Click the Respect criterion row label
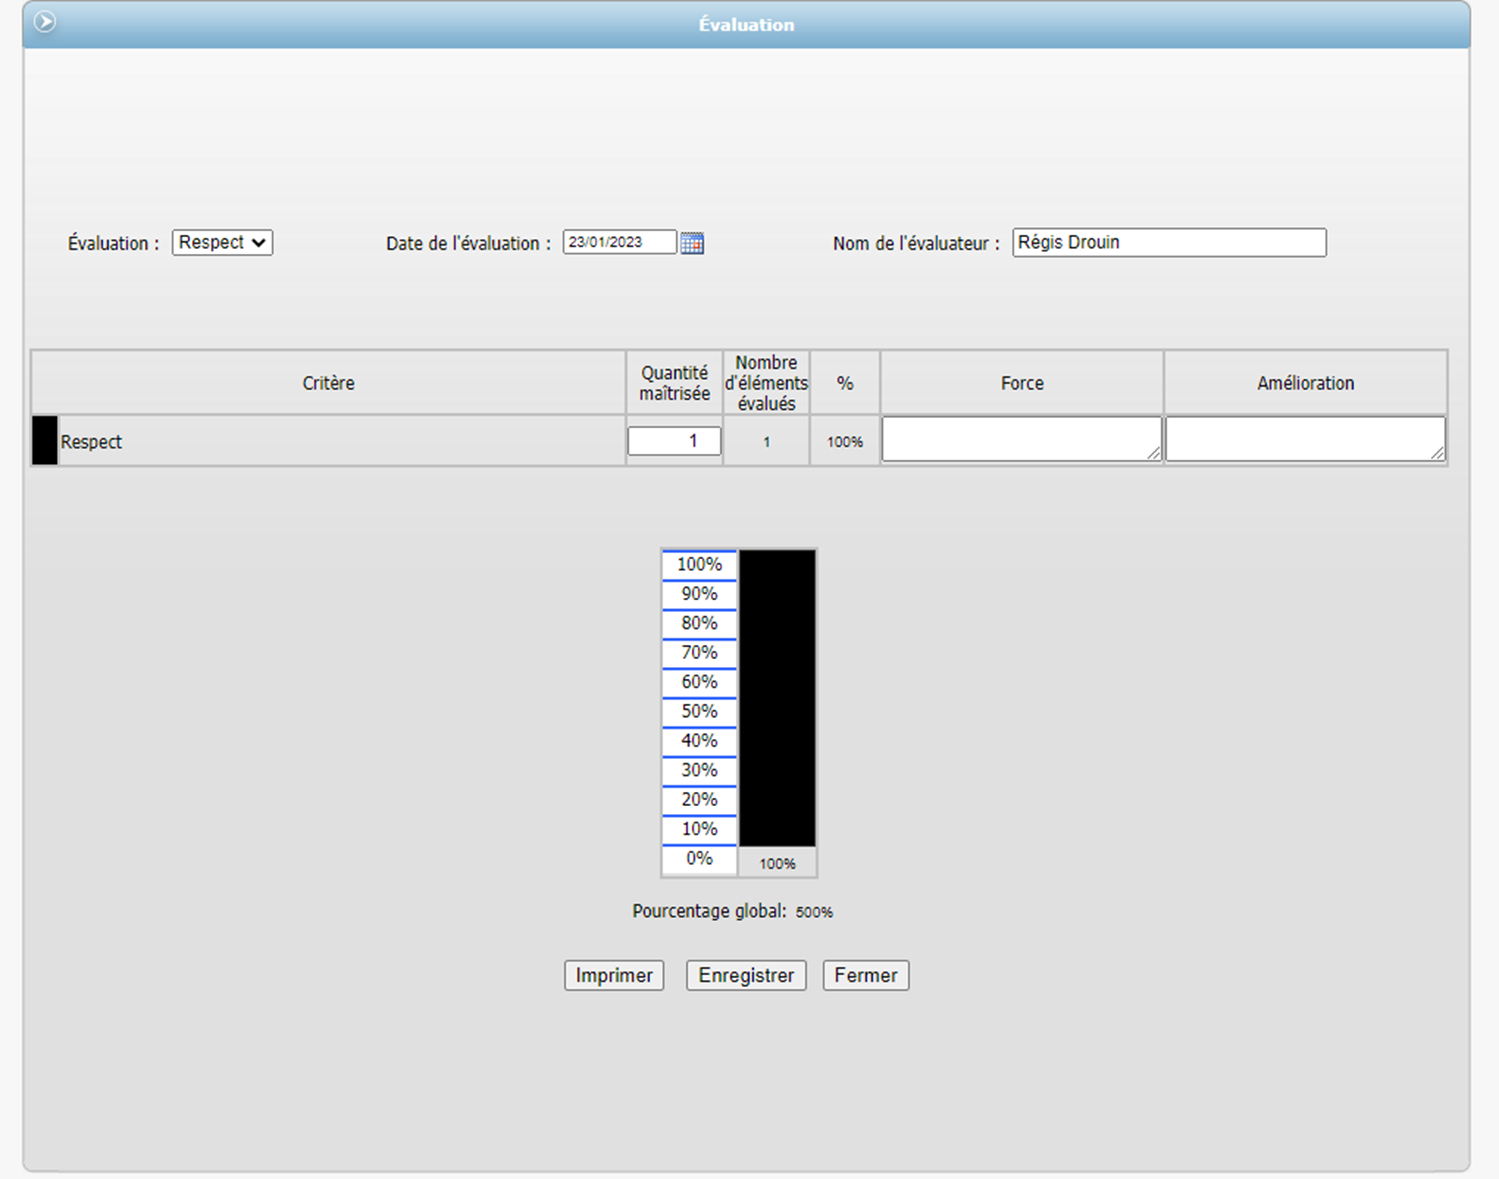Viewport: 1499px width, 1179px height. (91, 442)
